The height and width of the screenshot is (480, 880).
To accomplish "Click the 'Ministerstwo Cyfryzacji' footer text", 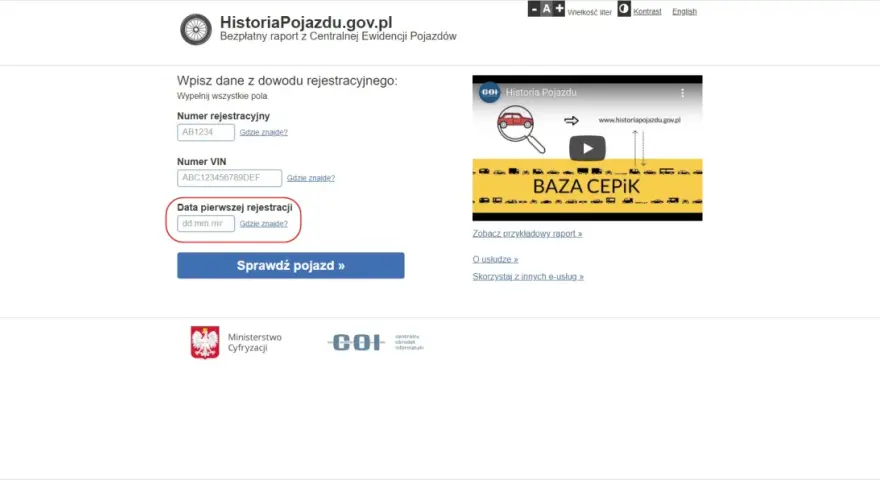I will pyautogui.click(x=255, y=342).
